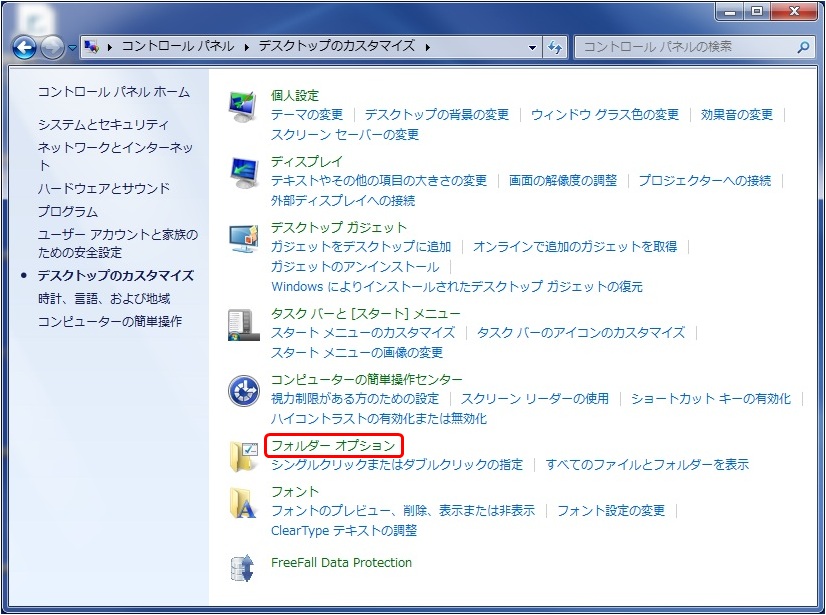The height and width of the screenshot is (615, 826).
Task: Click the フォルダー オプション folder icon
Action: pyautogui.click(x=244, y=455)
